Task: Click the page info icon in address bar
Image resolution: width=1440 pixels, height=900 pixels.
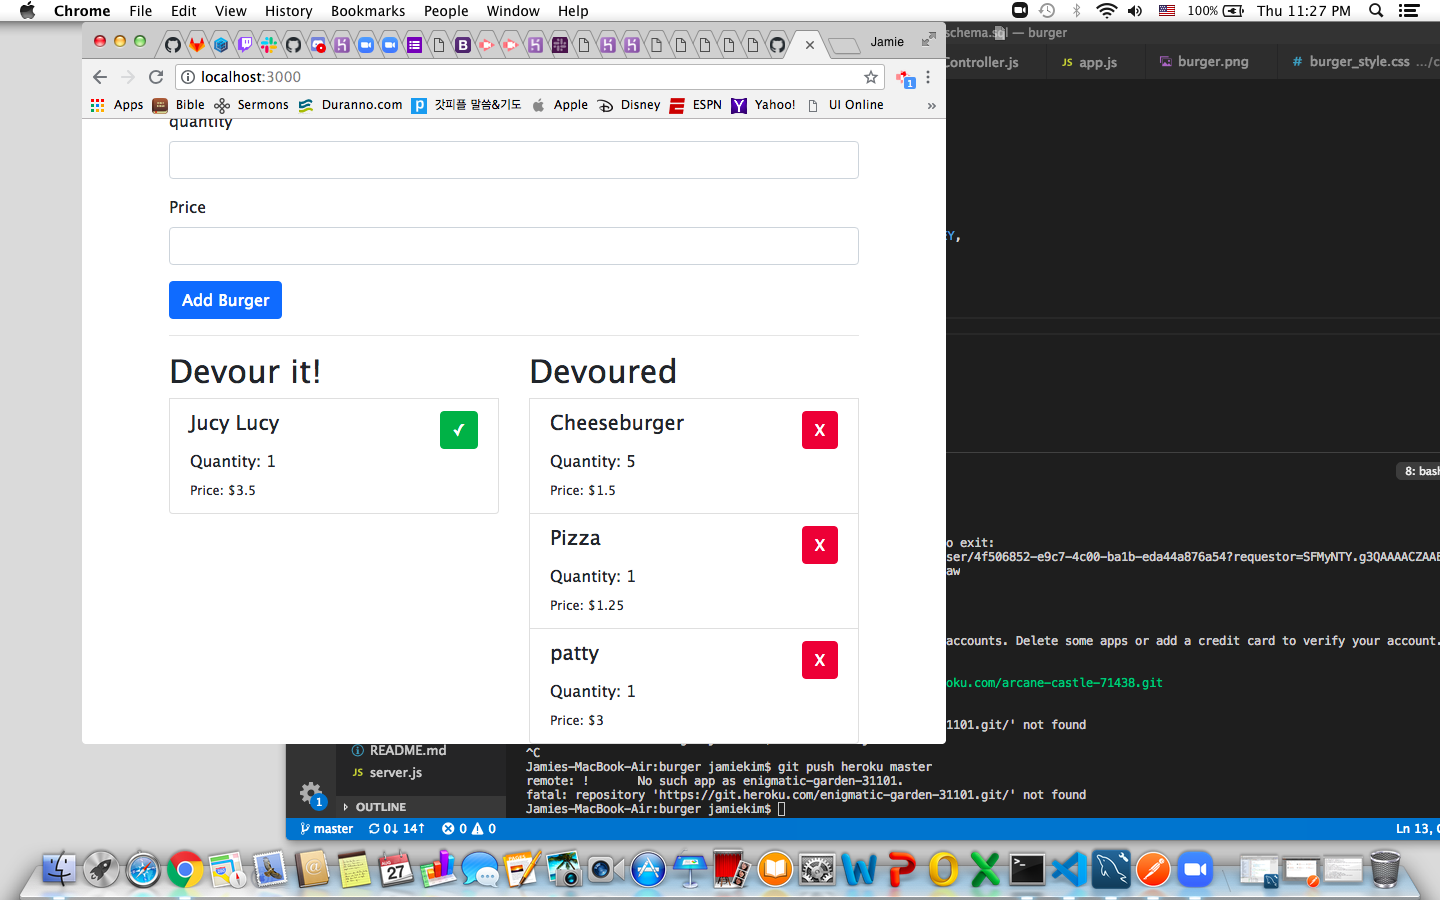Action: point(189,77)
